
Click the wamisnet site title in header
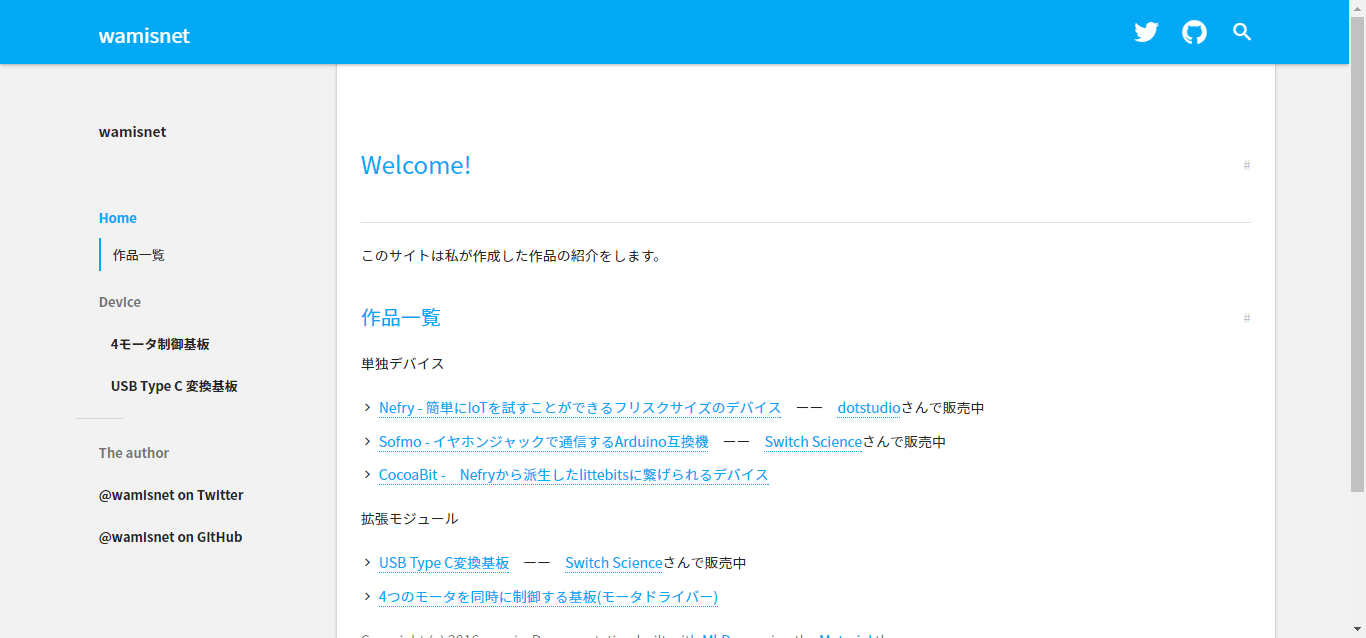pyautogui.click(x=144, y=36)
